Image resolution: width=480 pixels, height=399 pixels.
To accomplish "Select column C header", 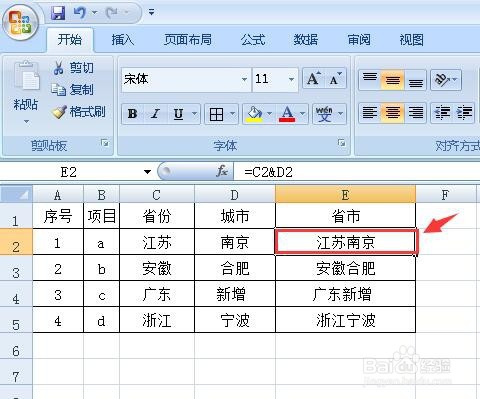I will (x=157, y=195).
